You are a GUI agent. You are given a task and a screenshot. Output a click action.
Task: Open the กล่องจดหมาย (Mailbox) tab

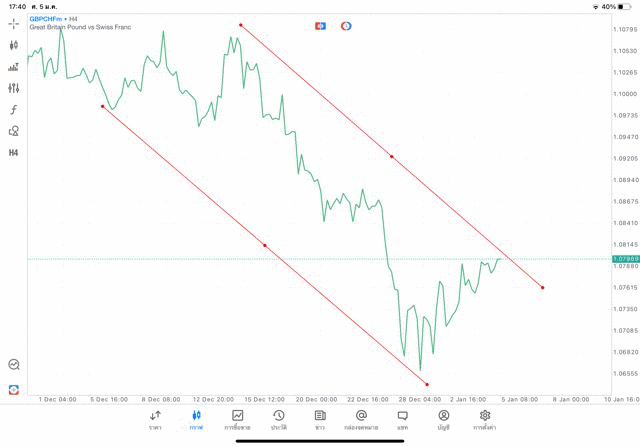(361, 420)
